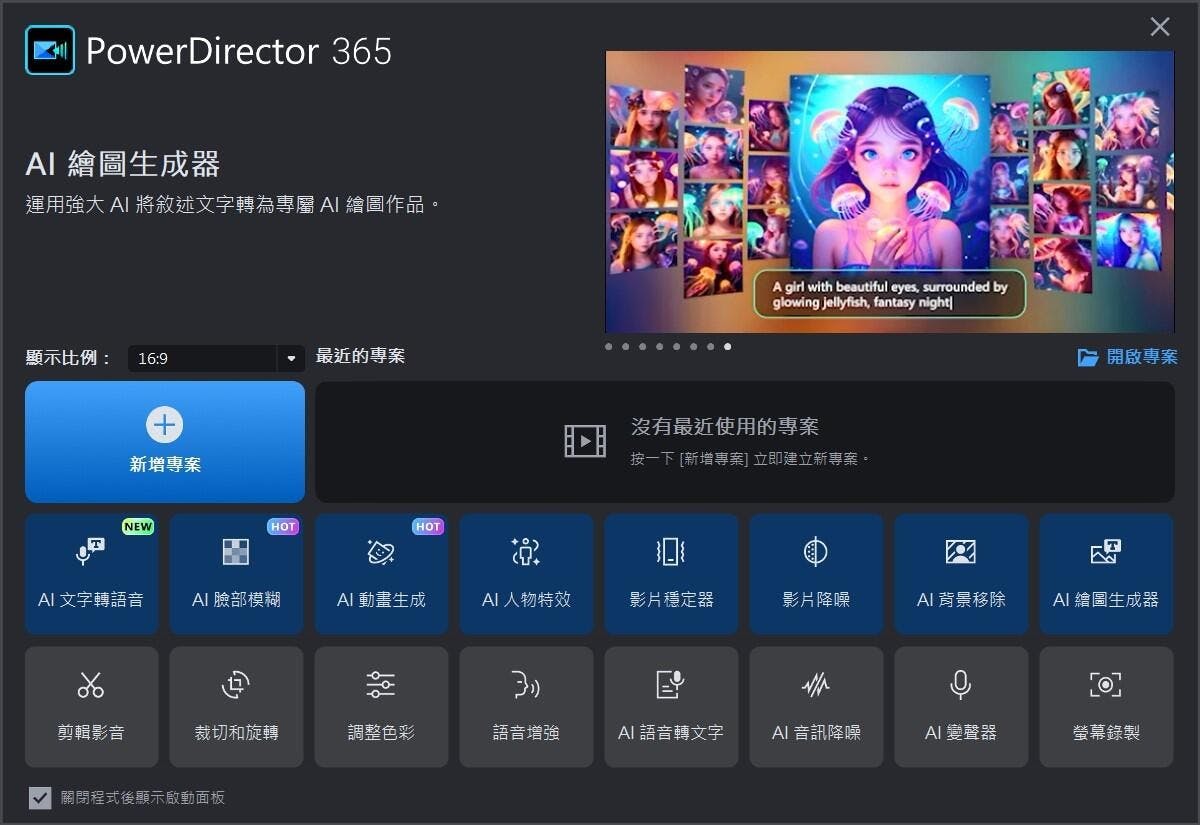Click the AI jellyfish girl banner image
The width and height of the screenshot is (1200, 825).
pos(890,192)
